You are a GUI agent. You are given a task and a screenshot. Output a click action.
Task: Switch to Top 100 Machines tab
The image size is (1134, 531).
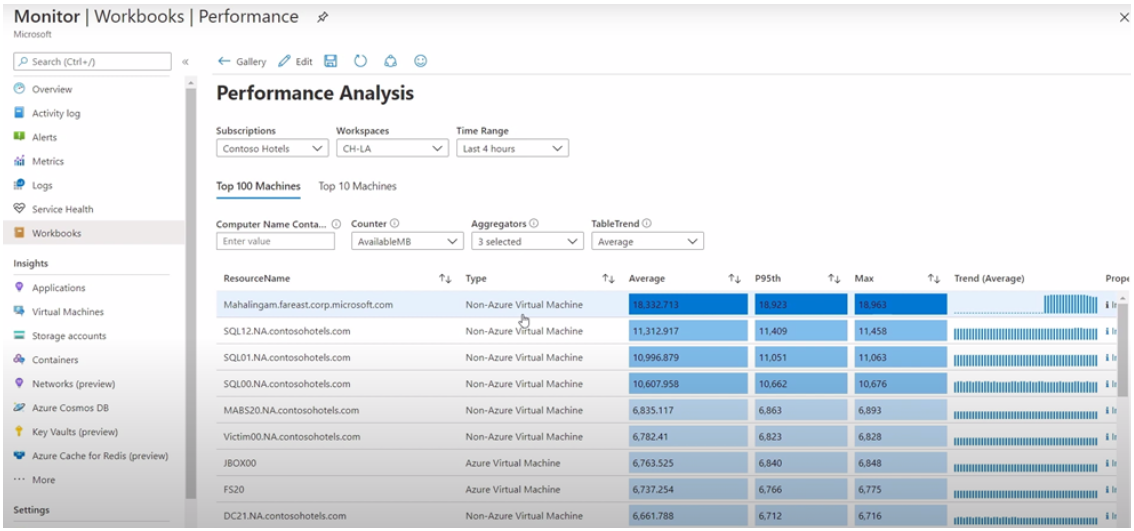258,187
